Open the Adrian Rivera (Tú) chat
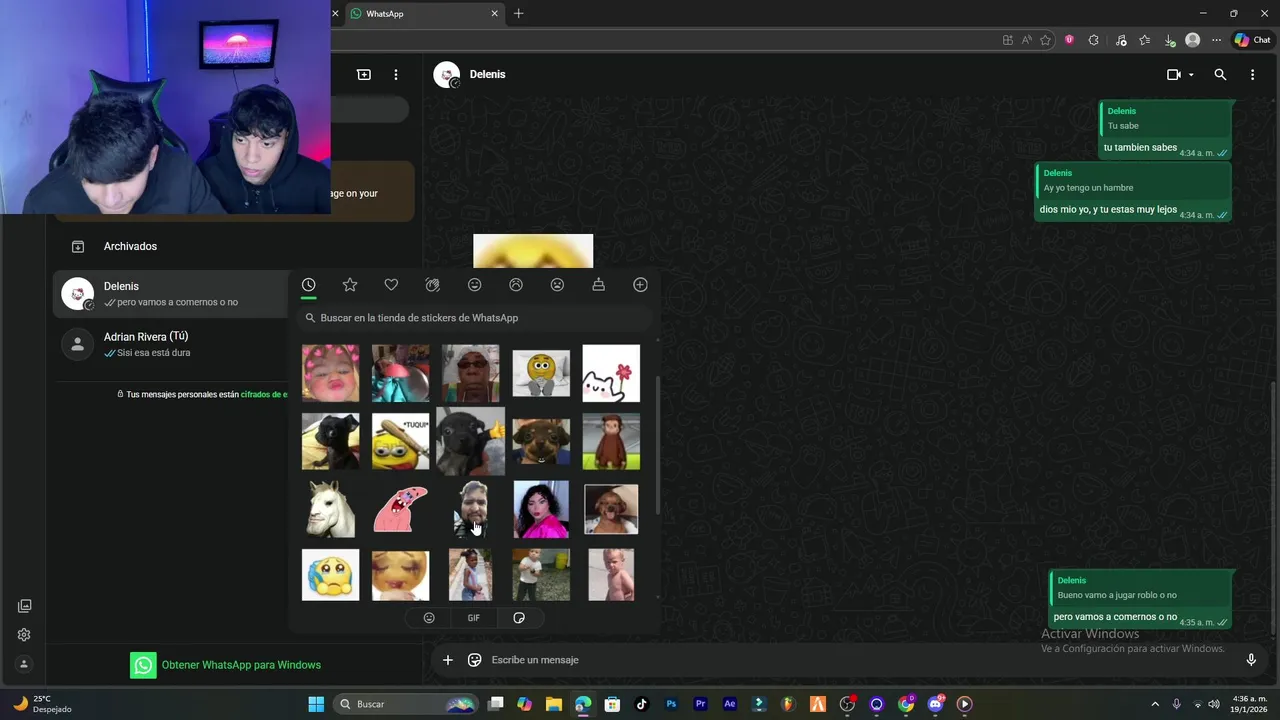The width and height of the screenshot is (1280, 720). 172,344
